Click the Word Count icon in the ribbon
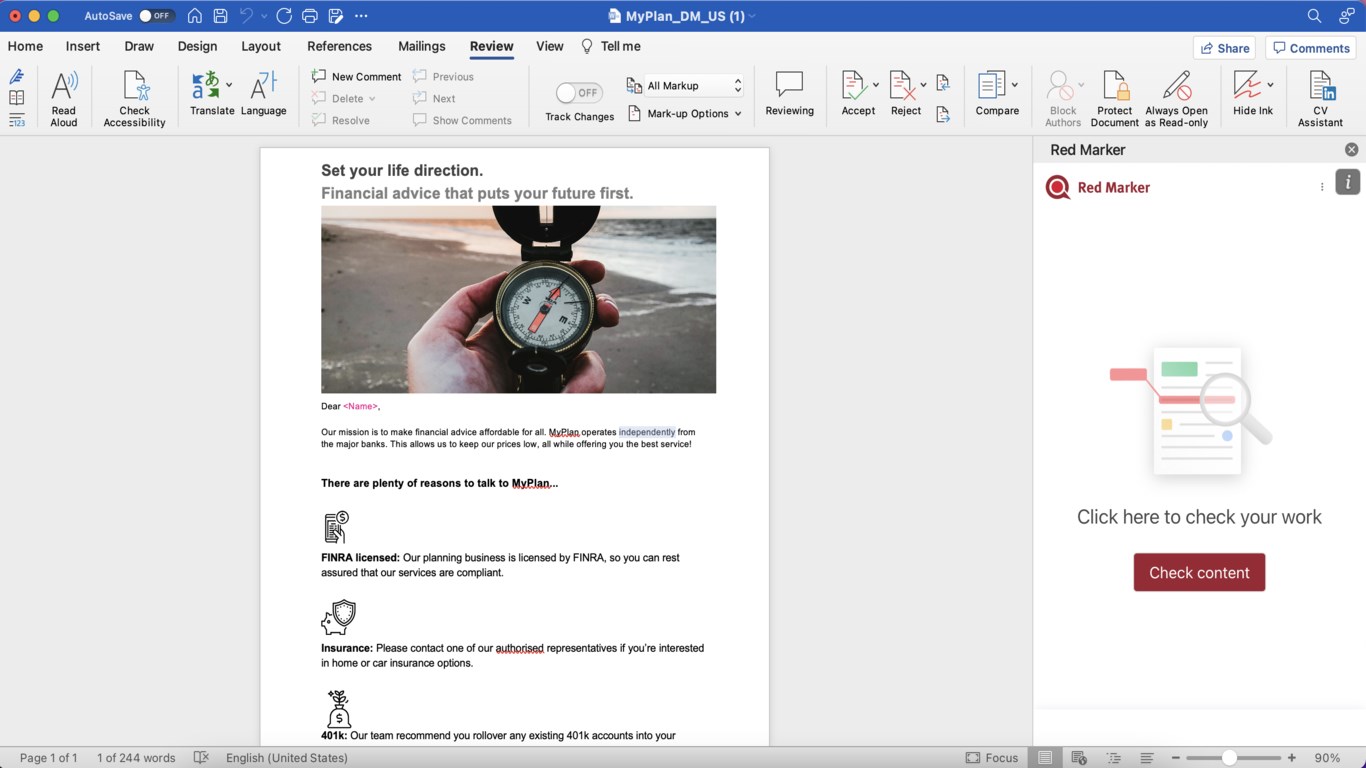Viewport: 1366px width, 768px height. 17,120
